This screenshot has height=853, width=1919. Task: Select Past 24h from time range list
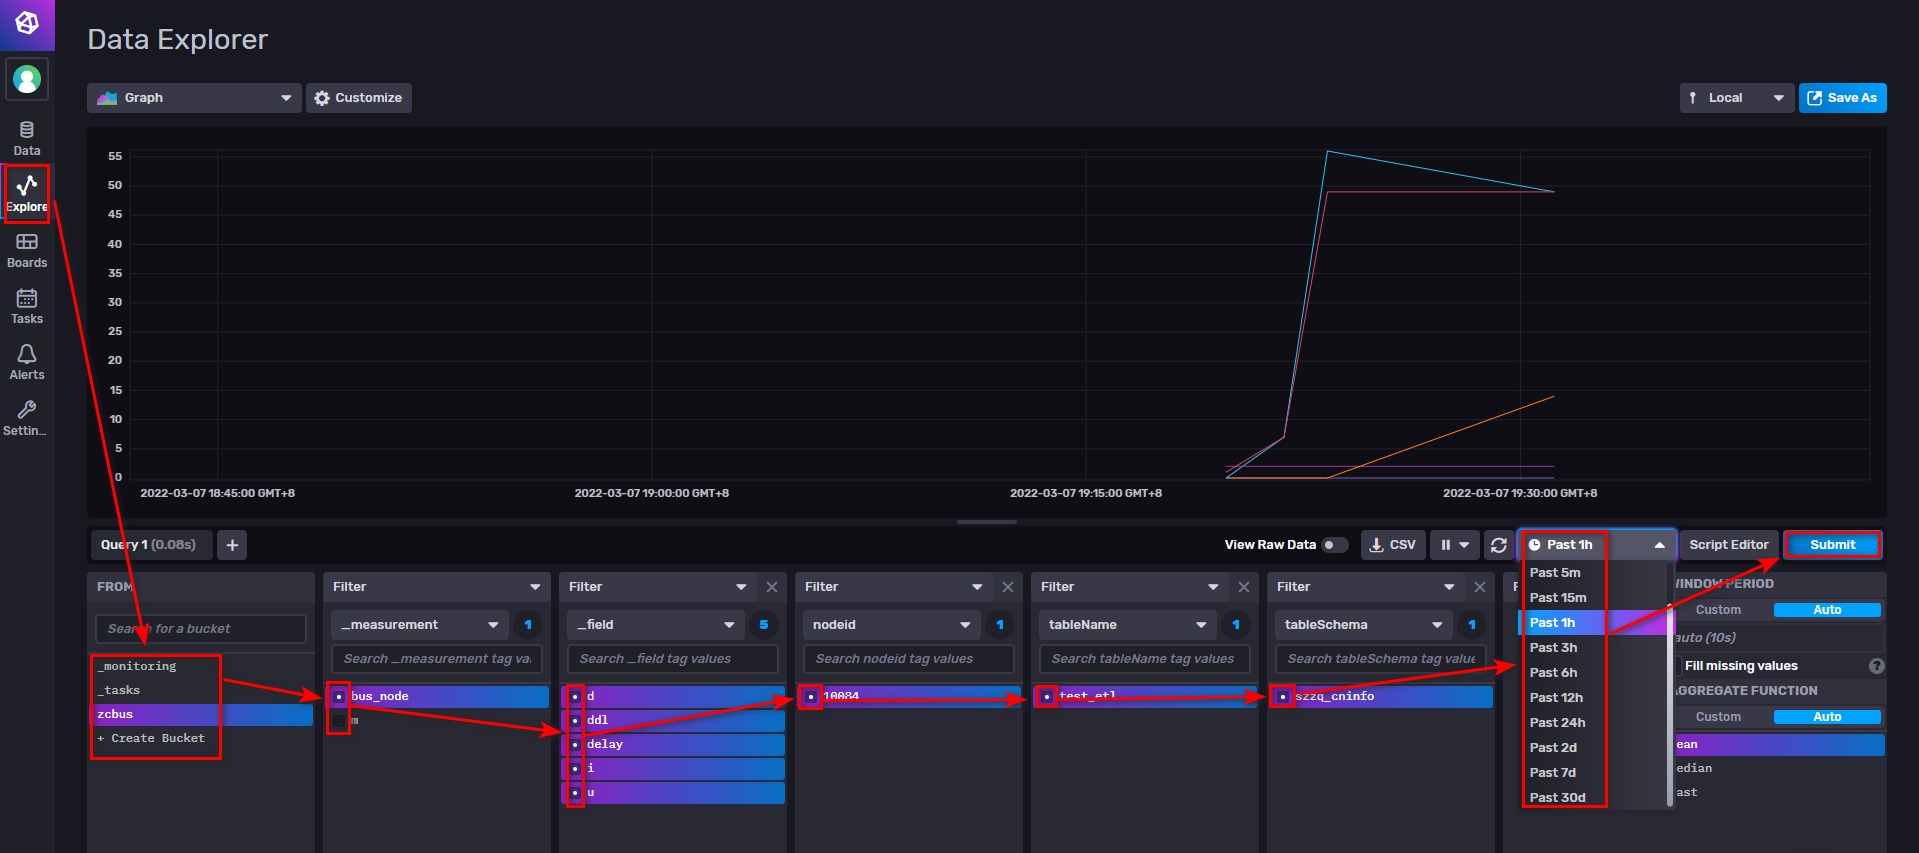(1557, 723)
